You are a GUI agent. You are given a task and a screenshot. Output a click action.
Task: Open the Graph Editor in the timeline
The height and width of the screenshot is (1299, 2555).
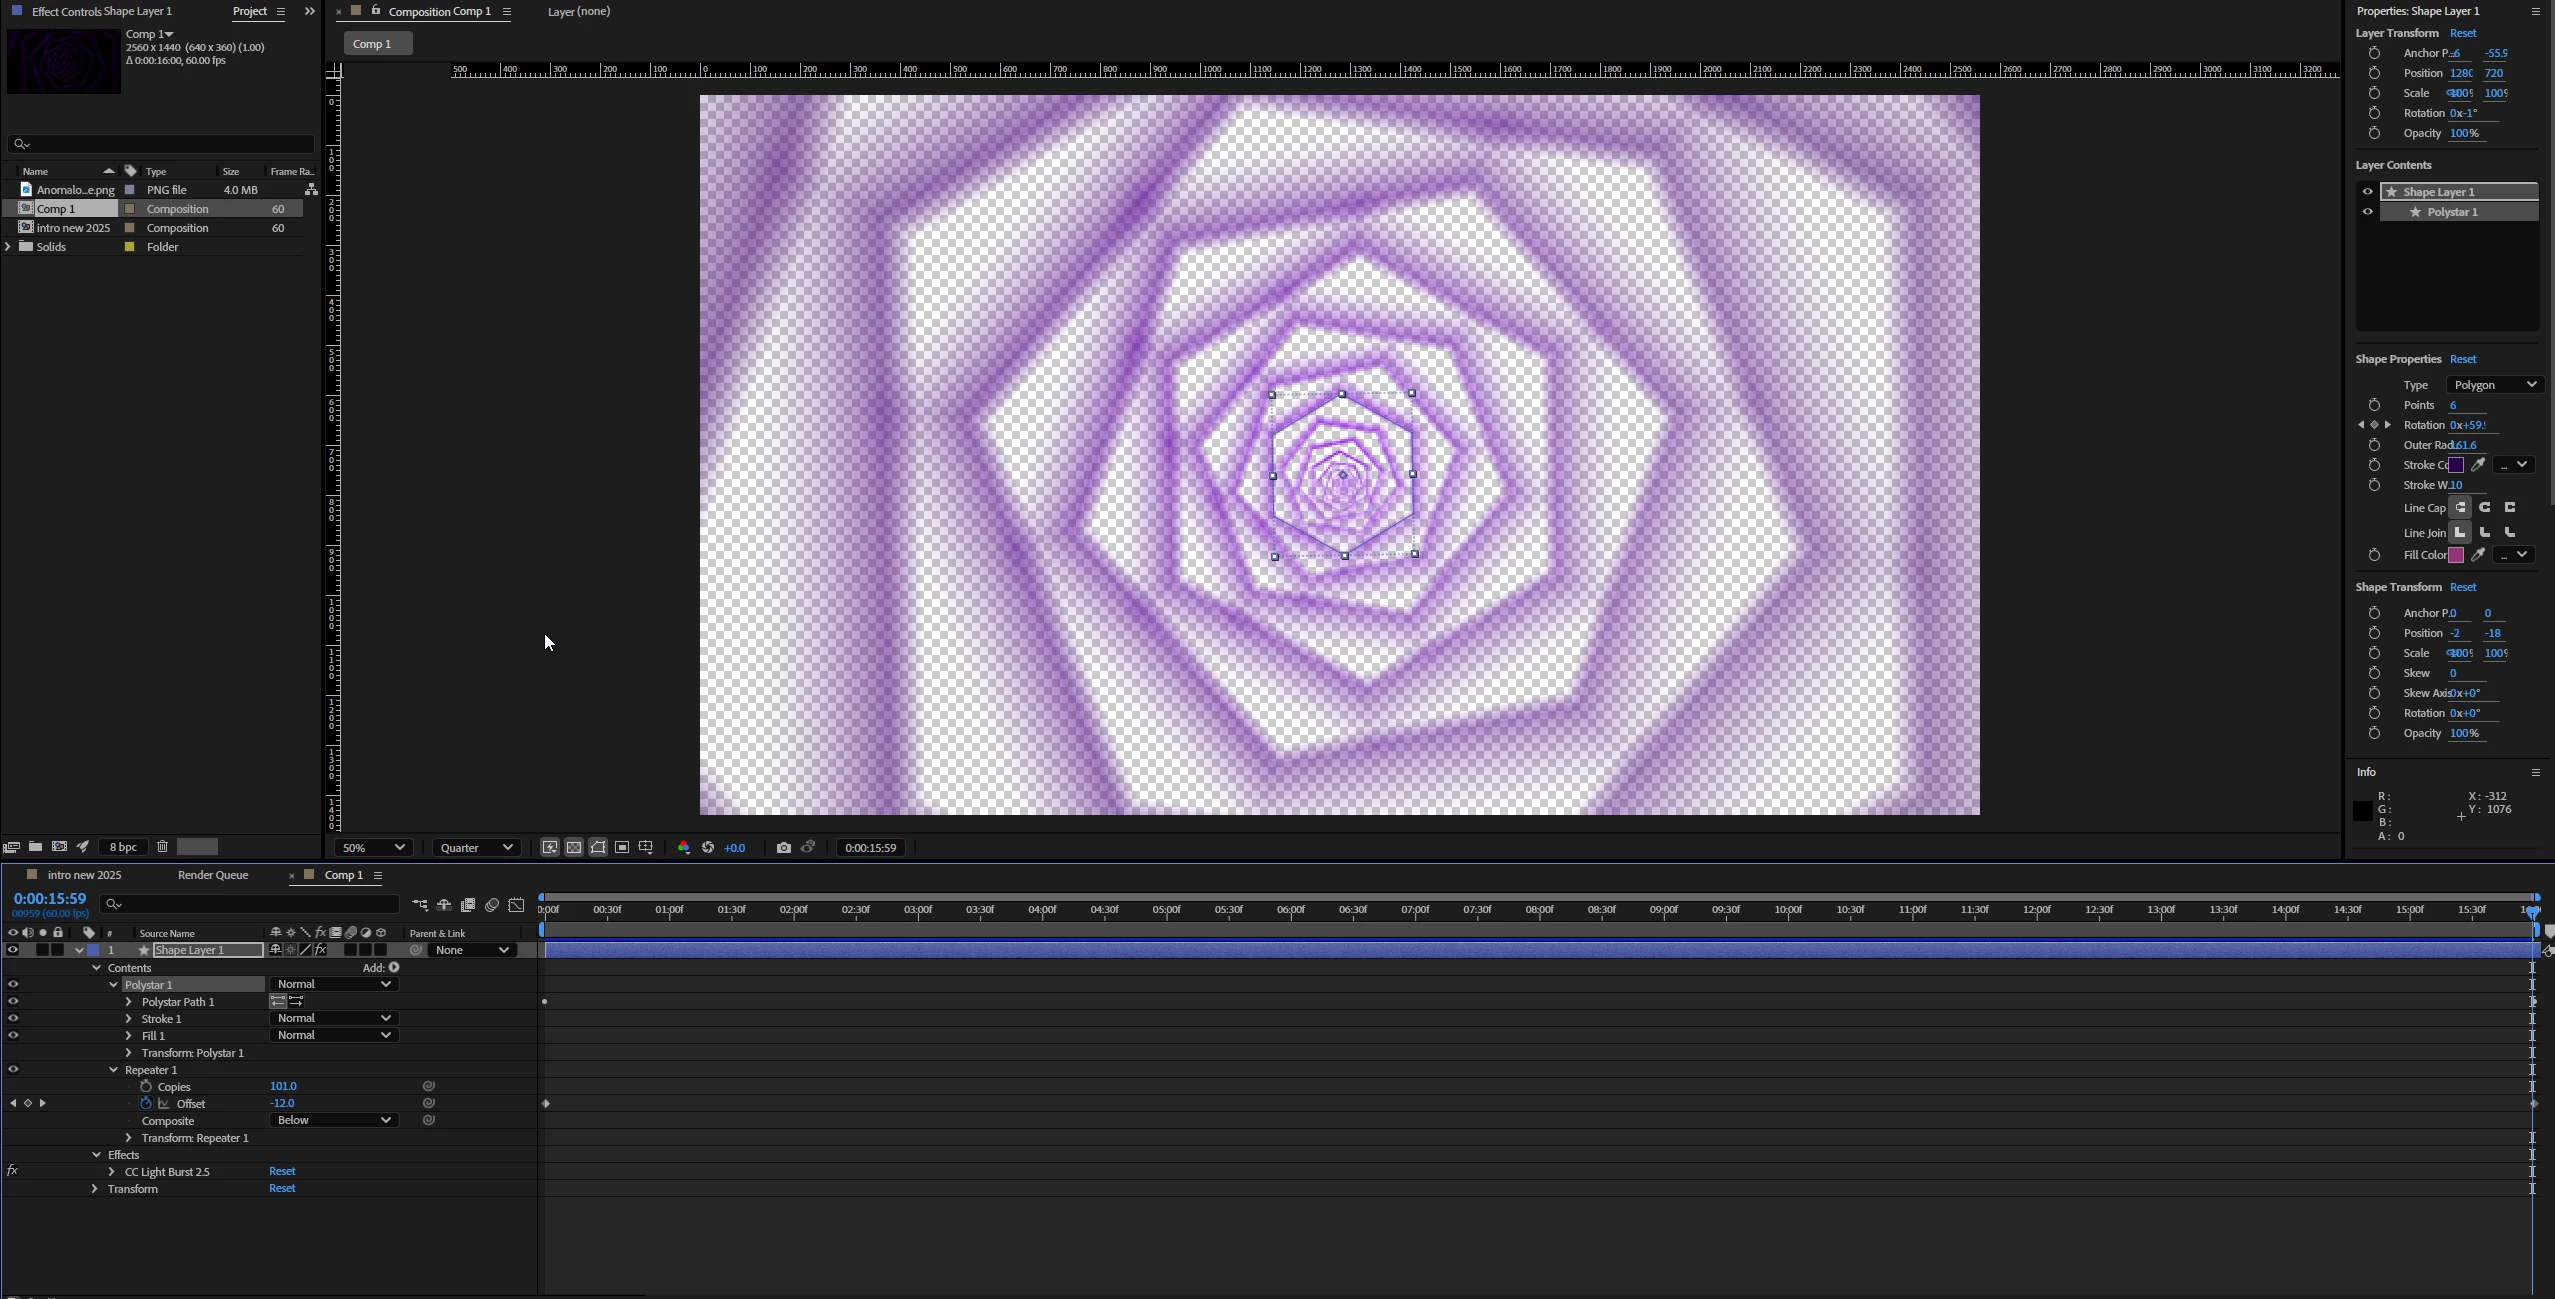coord(516,905)
